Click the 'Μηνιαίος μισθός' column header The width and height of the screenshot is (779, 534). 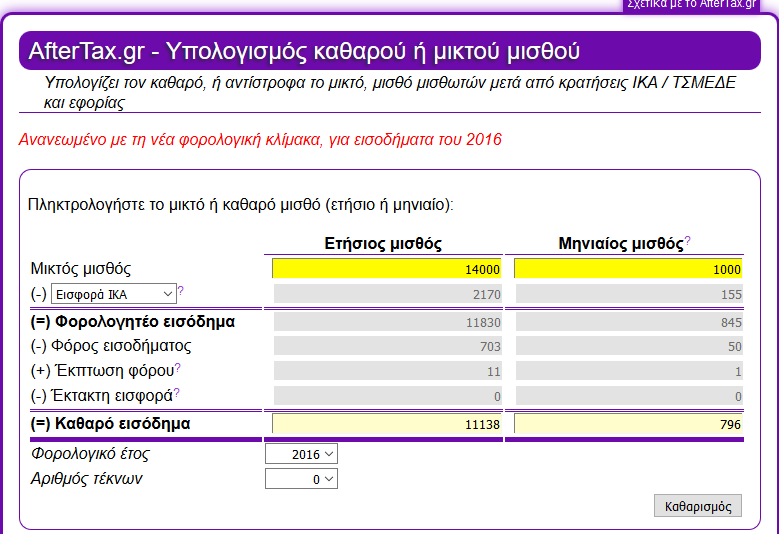pos(621,243)
